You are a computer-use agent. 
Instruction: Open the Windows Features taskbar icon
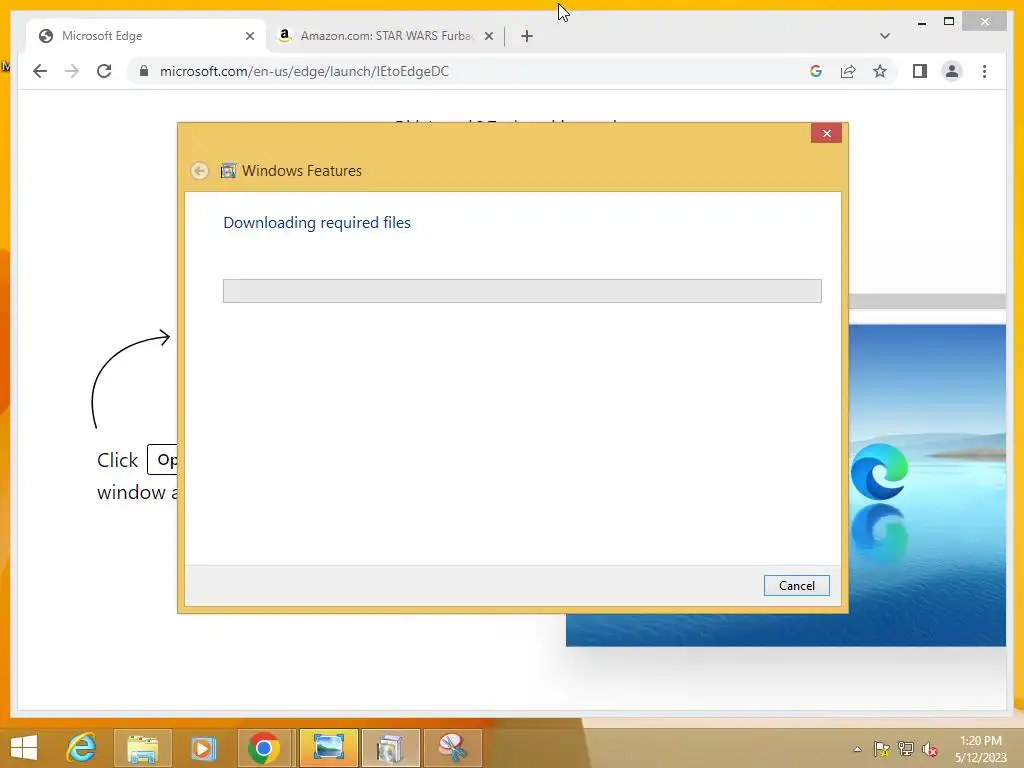[391, 748]
